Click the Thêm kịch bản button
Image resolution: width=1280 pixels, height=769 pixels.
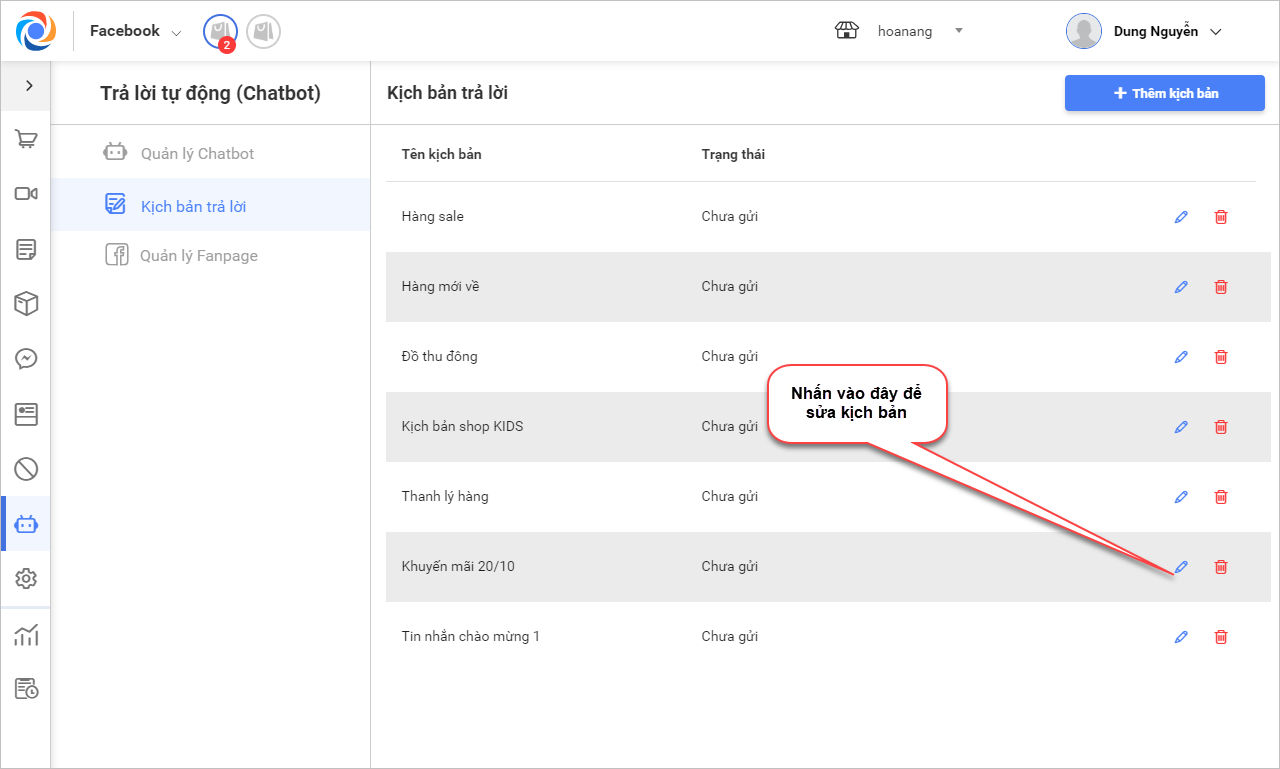point(1164,94)
